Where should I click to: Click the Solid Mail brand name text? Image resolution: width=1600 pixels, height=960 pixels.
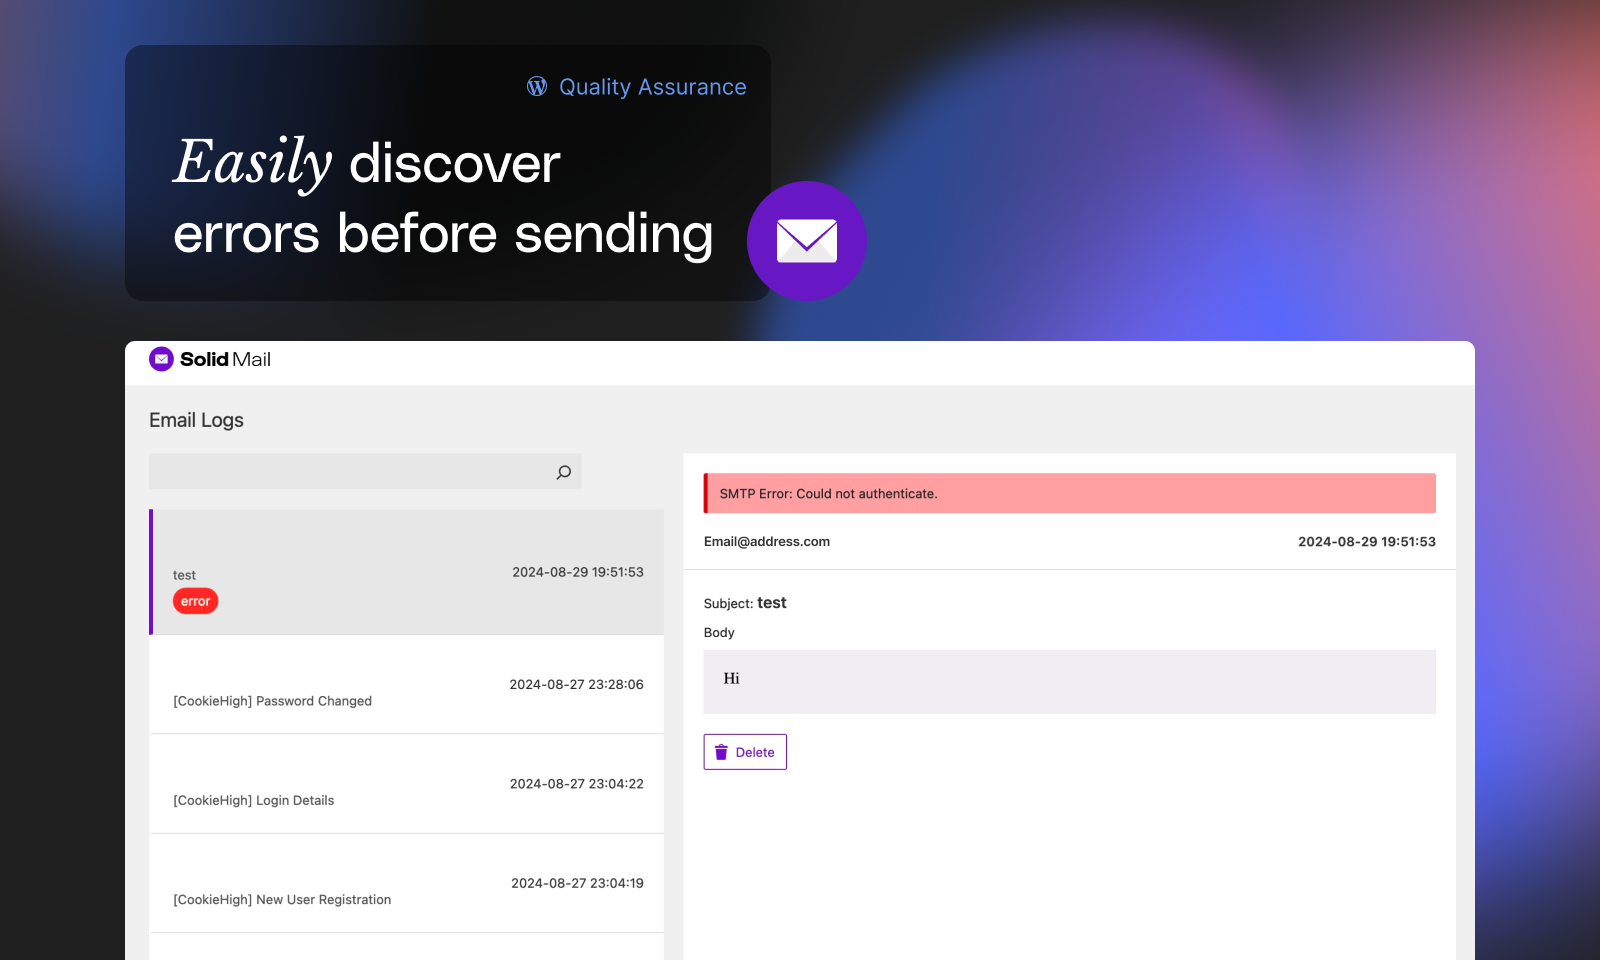click(x=225, y=359)
